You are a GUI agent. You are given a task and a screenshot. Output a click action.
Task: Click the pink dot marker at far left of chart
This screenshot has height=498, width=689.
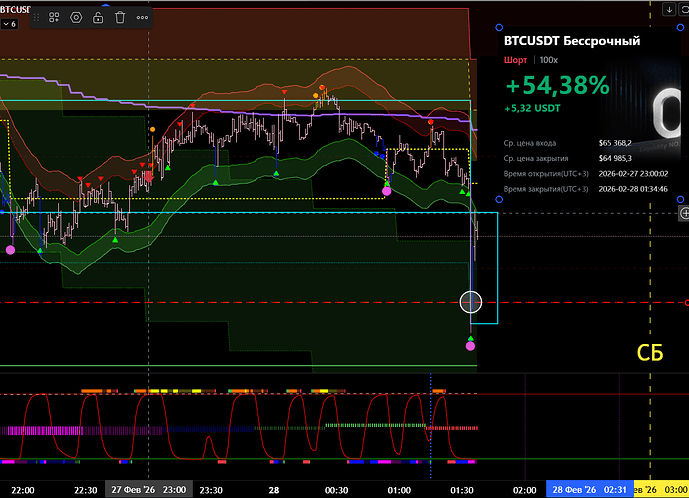tap(11, 249)
